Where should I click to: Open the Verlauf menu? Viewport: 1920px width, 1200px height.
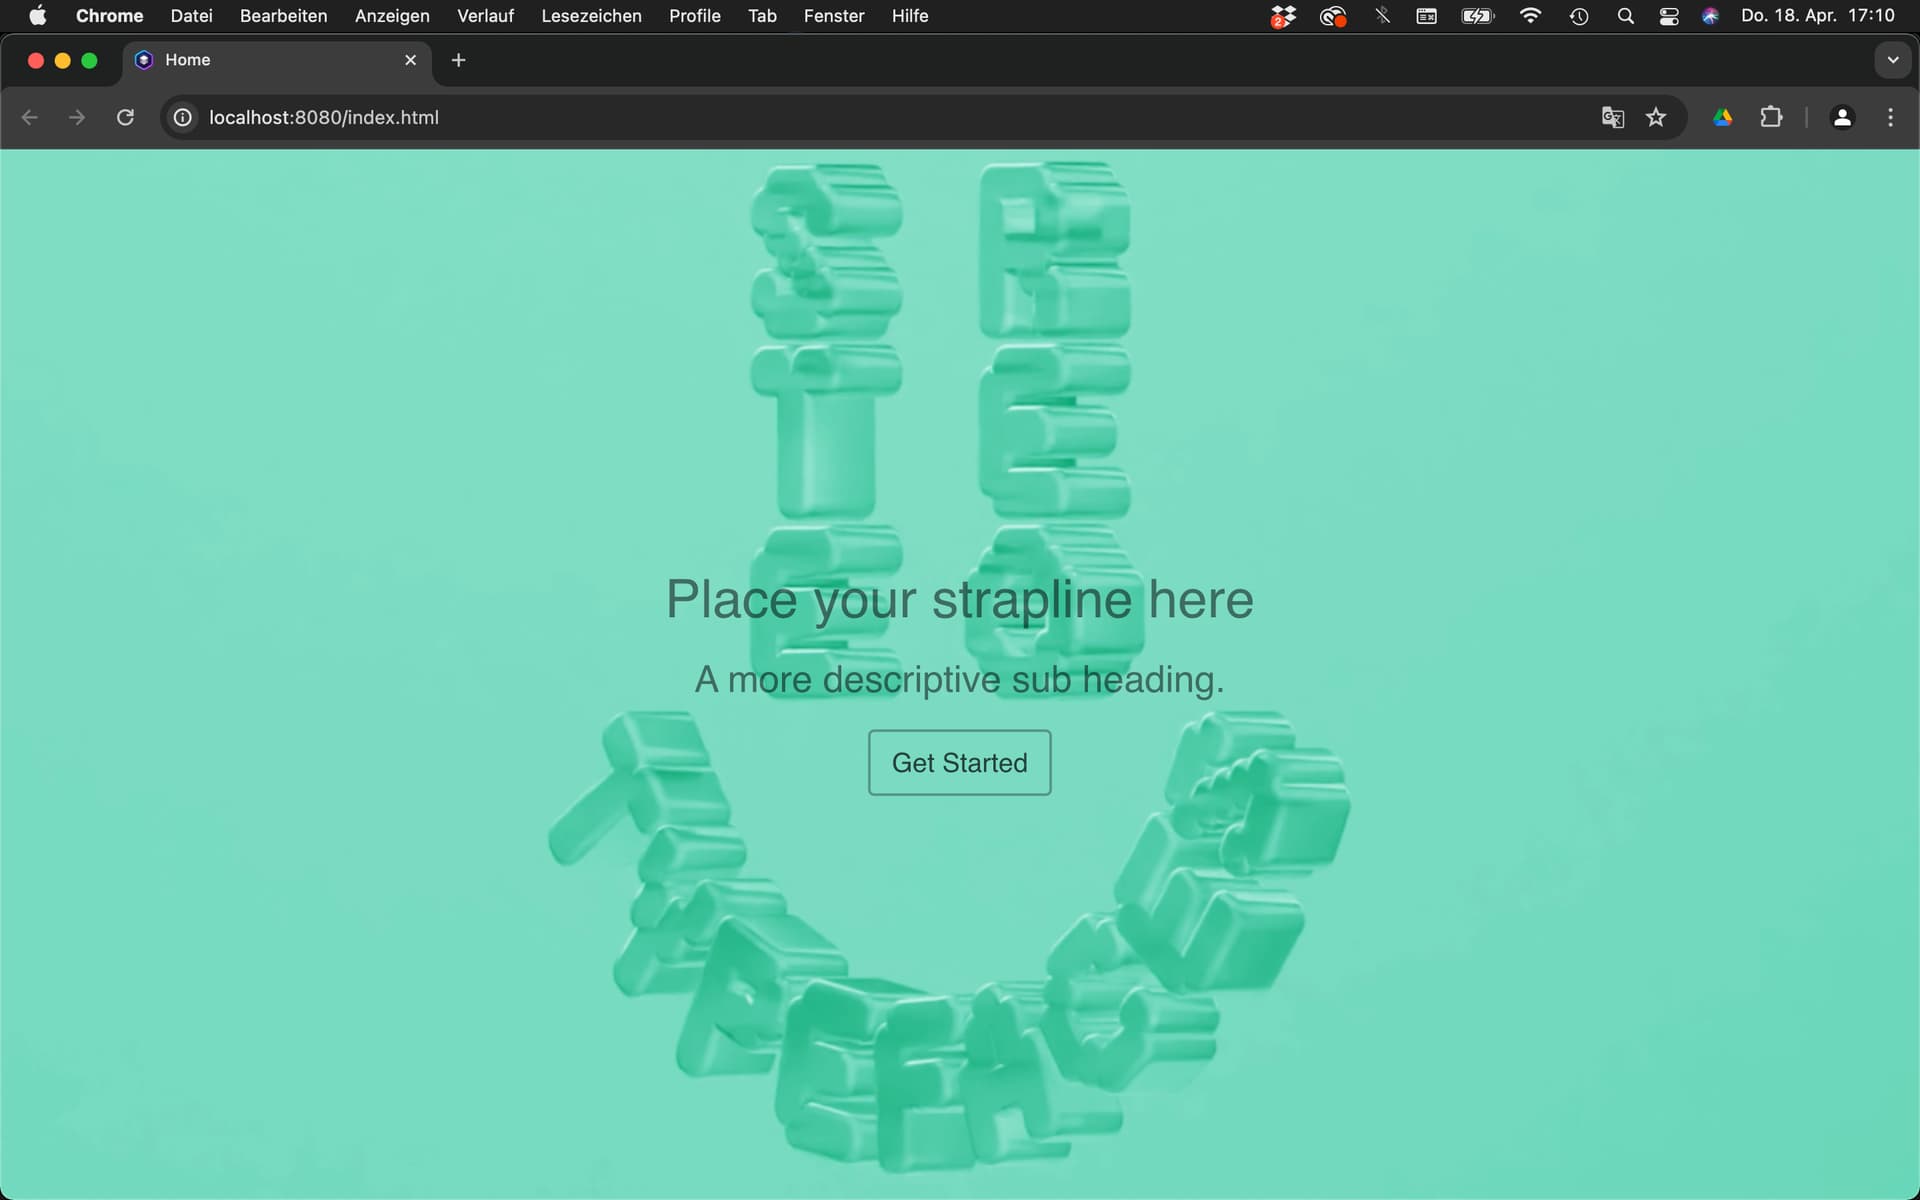tap(485, 16)
